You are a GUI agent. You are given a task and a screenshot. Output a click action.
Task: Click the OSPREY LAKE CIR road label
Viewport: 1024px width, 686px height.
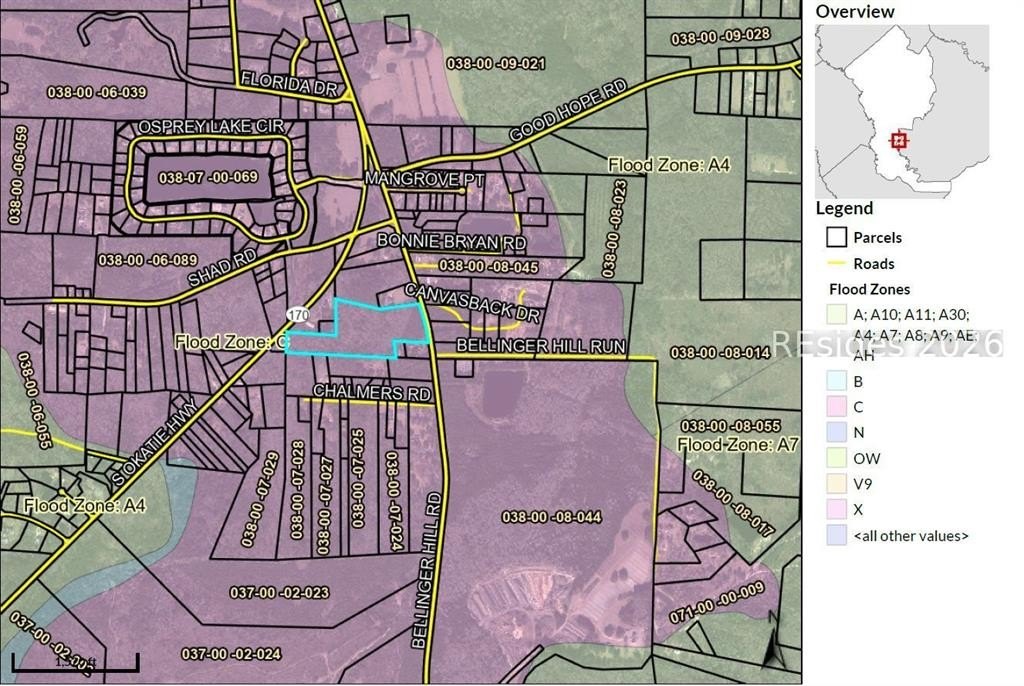coord(212,127)
